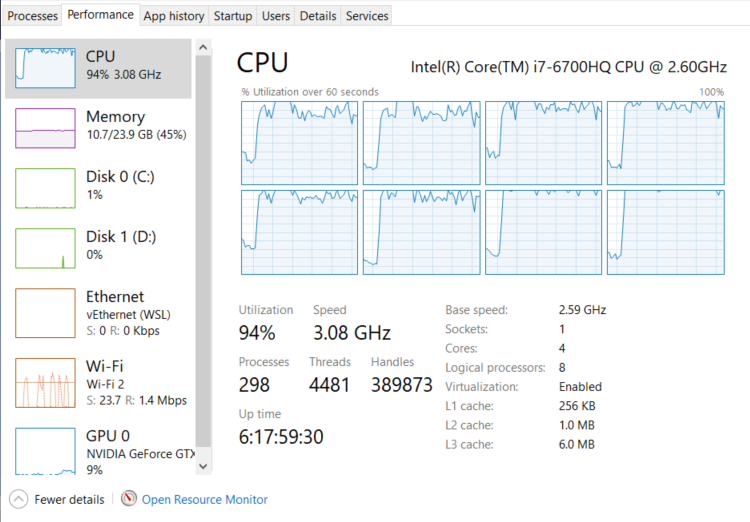
Task: Select the Disk 1 (D:) graph icon
Action: pos(46,248)
